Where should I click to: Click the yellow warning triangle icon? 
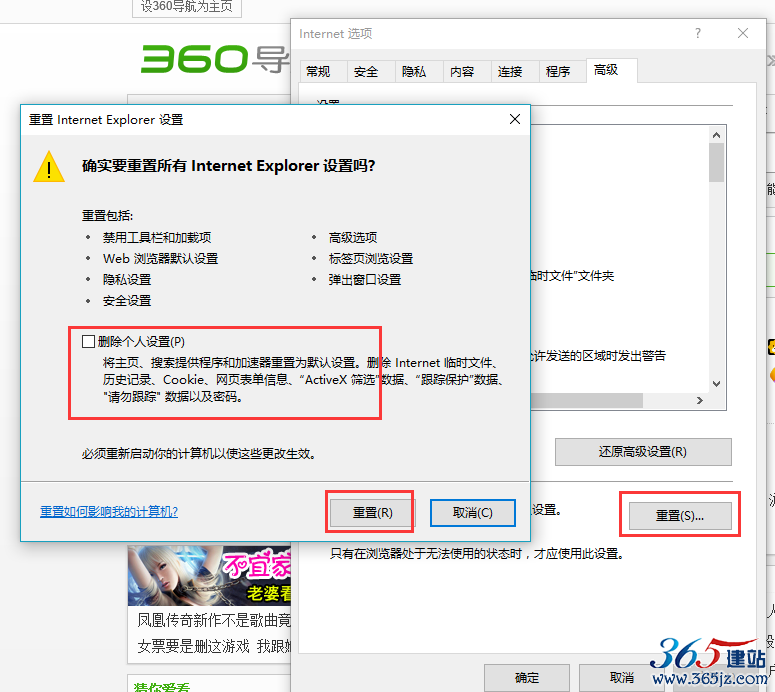tap(49, 167)
